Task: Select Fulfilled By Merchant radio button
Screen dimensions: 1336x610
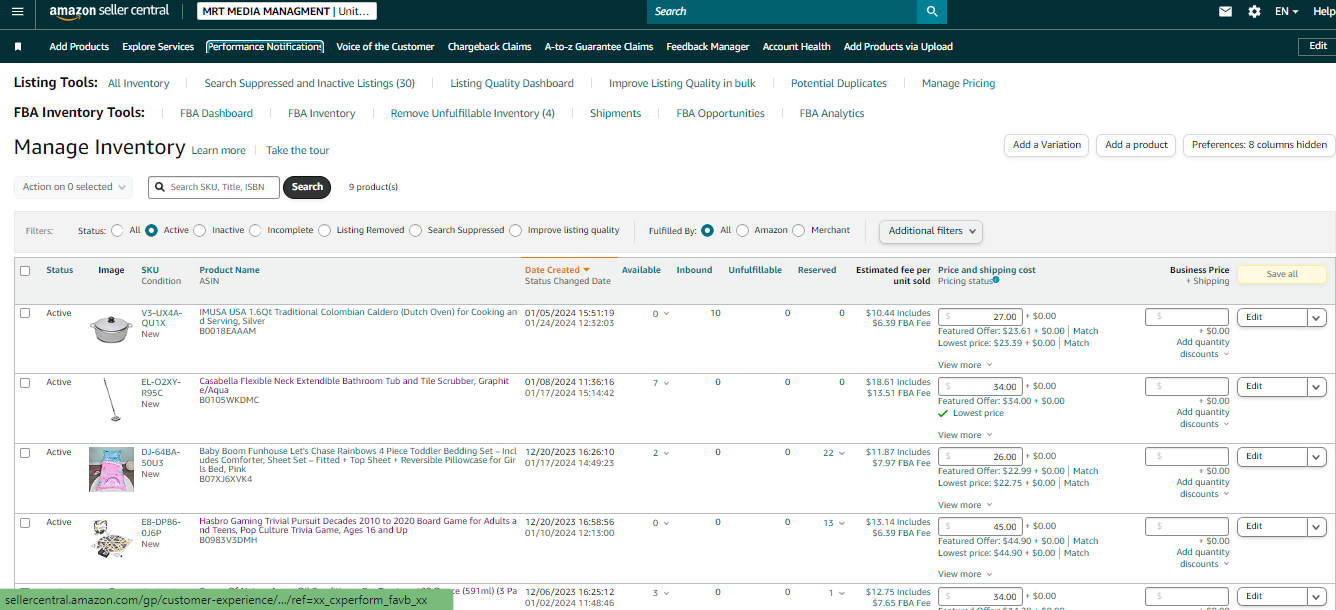Action: point(798,230)
